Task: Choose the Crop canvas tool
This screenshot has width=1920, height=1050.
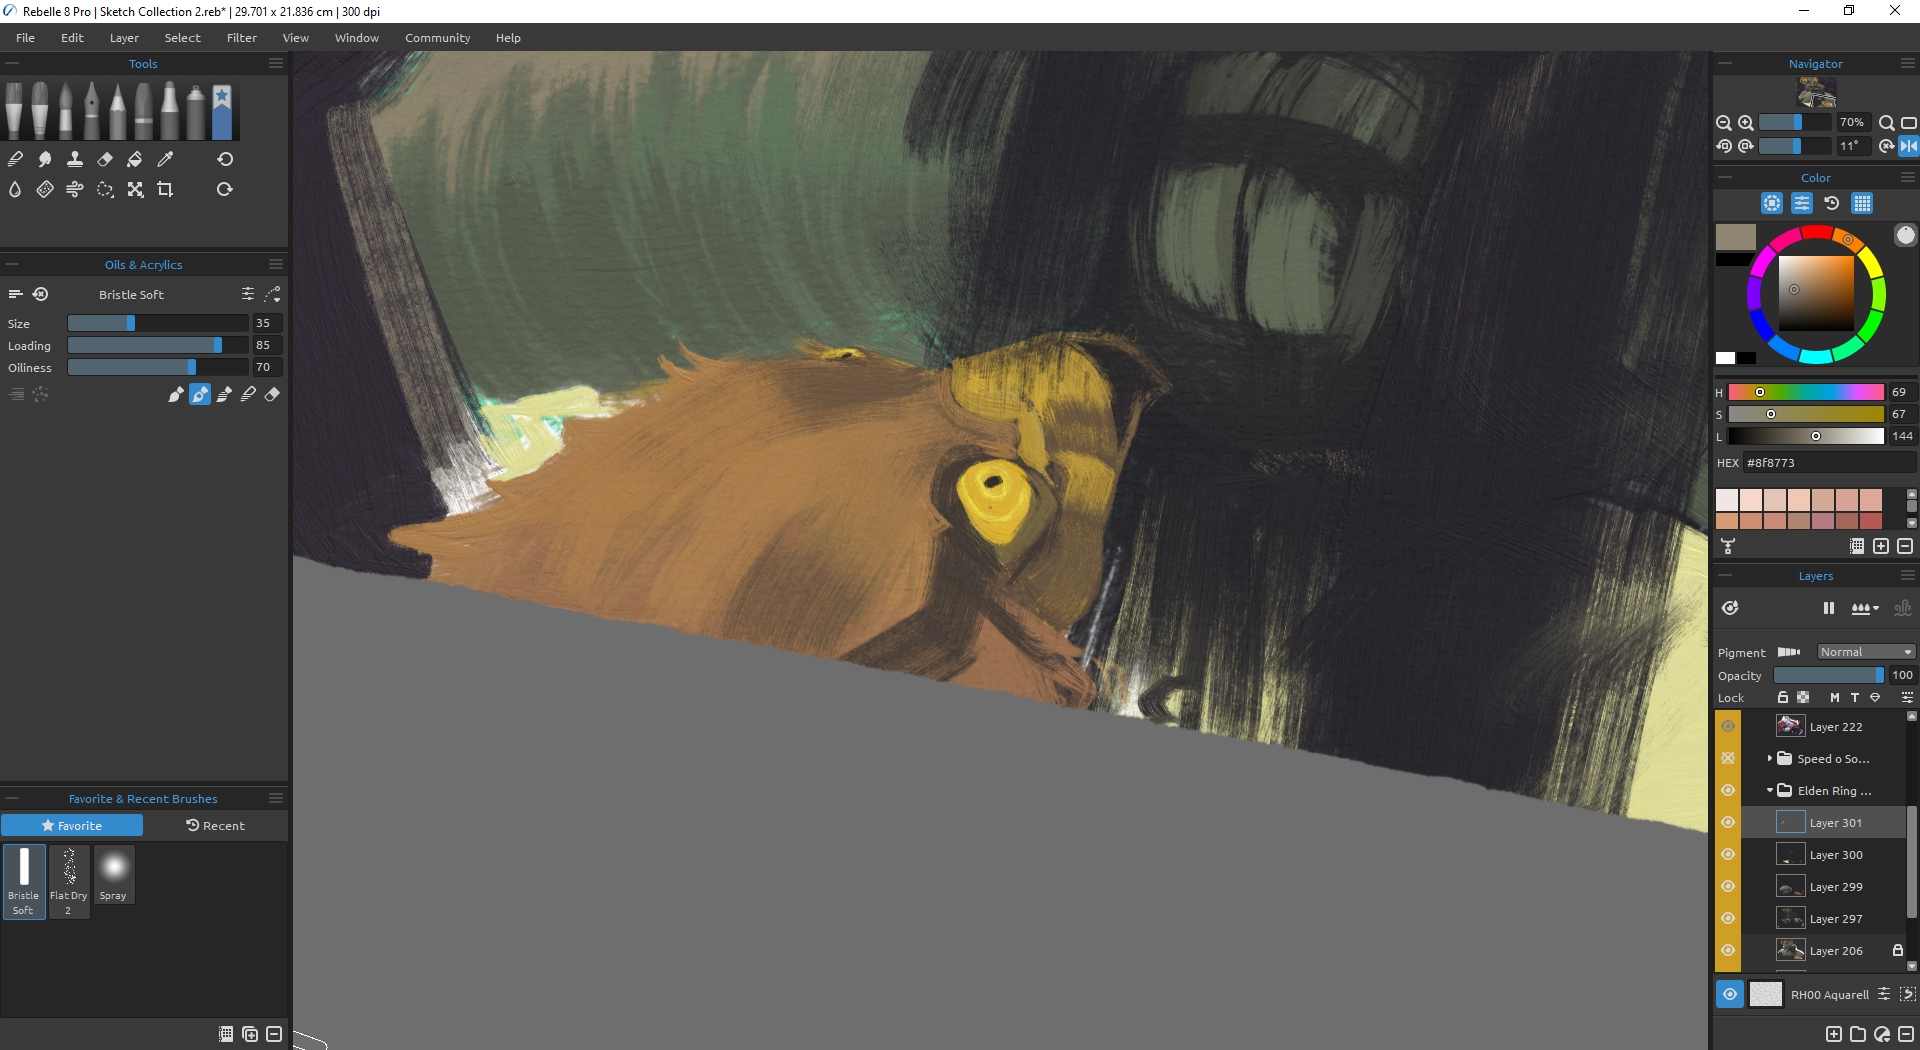Action: (x=166, y=189)
